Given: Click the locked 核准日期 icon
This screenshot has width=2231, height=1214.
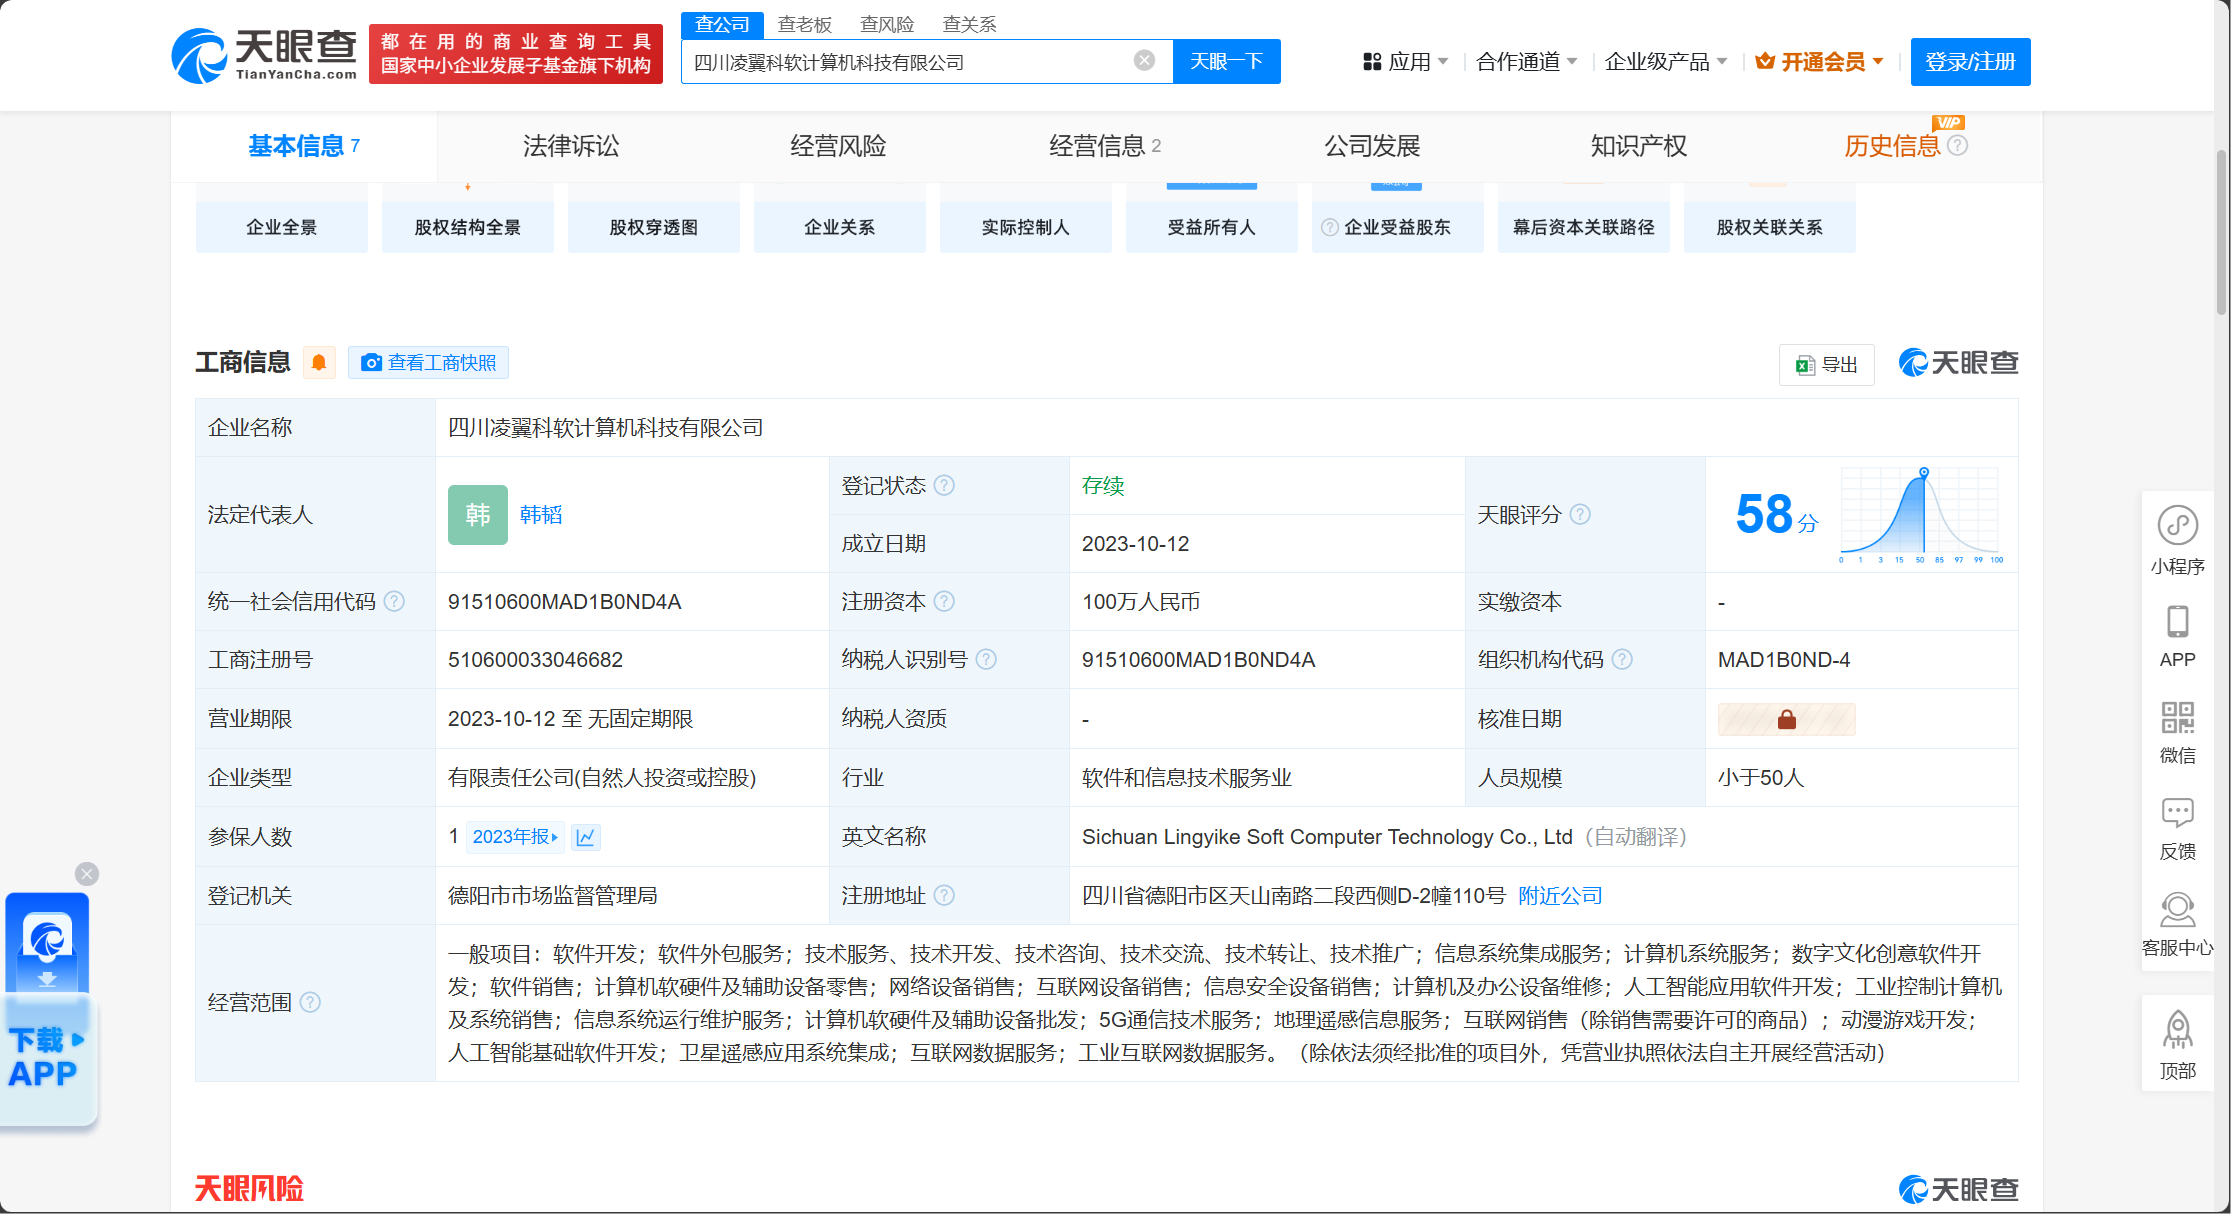Looking at the screenshot, I should click(1786, 719).
